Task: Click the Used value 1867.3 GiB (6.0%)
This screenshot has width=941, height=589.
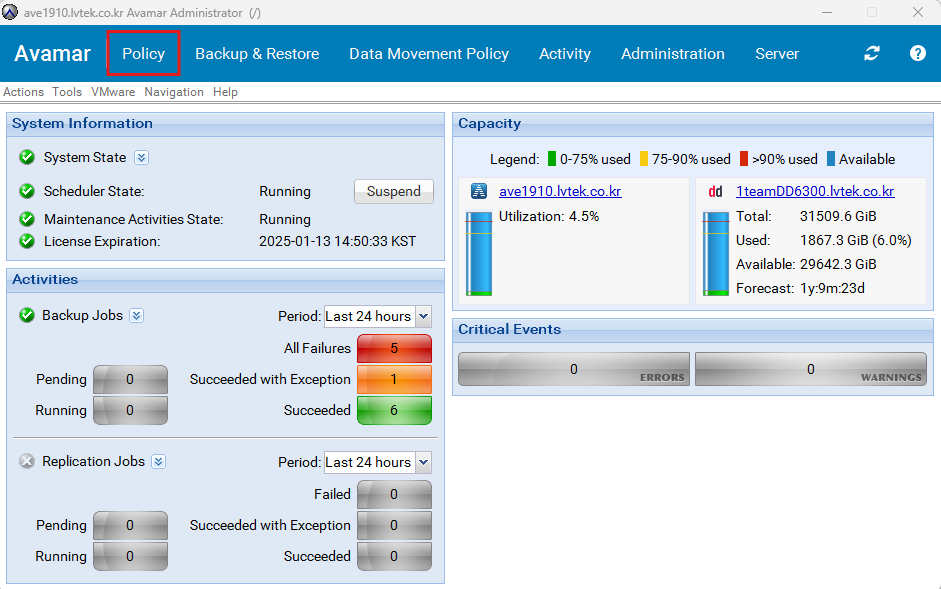Action: pyautogui.click(x=856, y=240)
